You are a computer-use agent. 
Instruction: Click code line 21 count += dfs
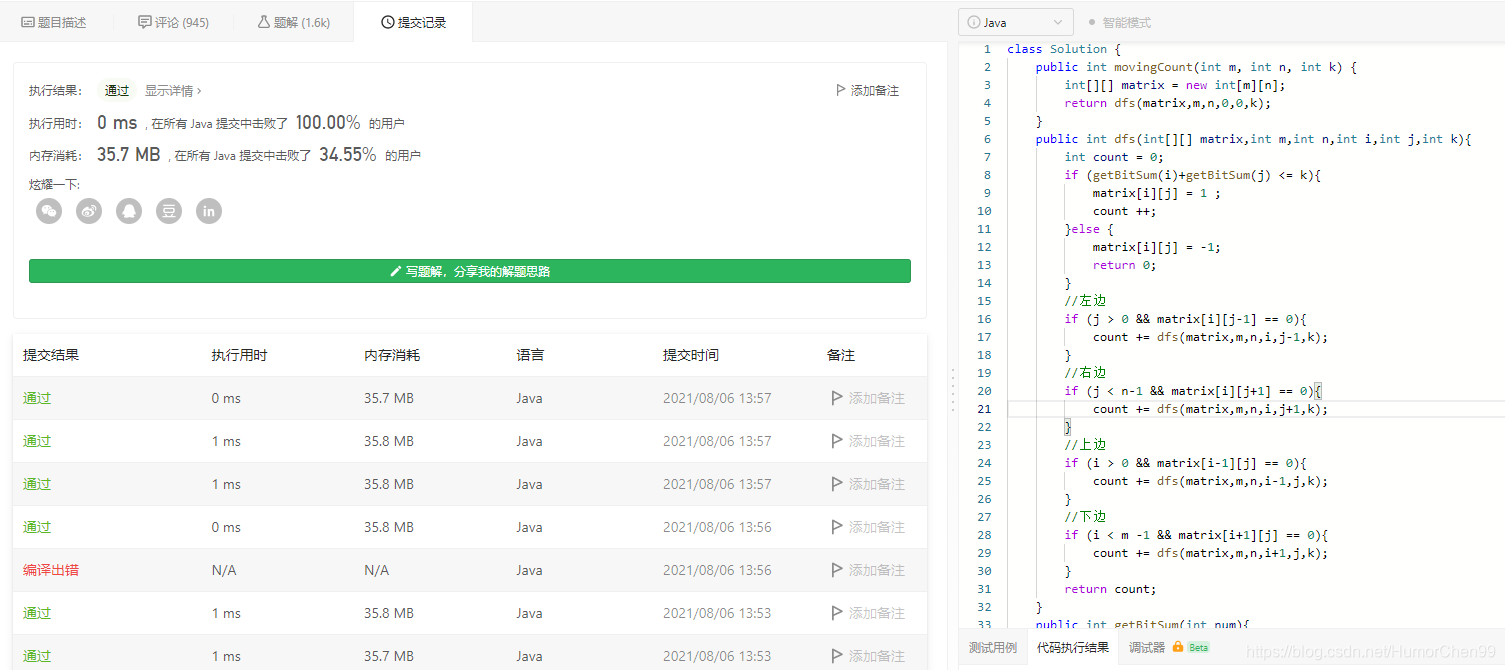(1210, 409)
